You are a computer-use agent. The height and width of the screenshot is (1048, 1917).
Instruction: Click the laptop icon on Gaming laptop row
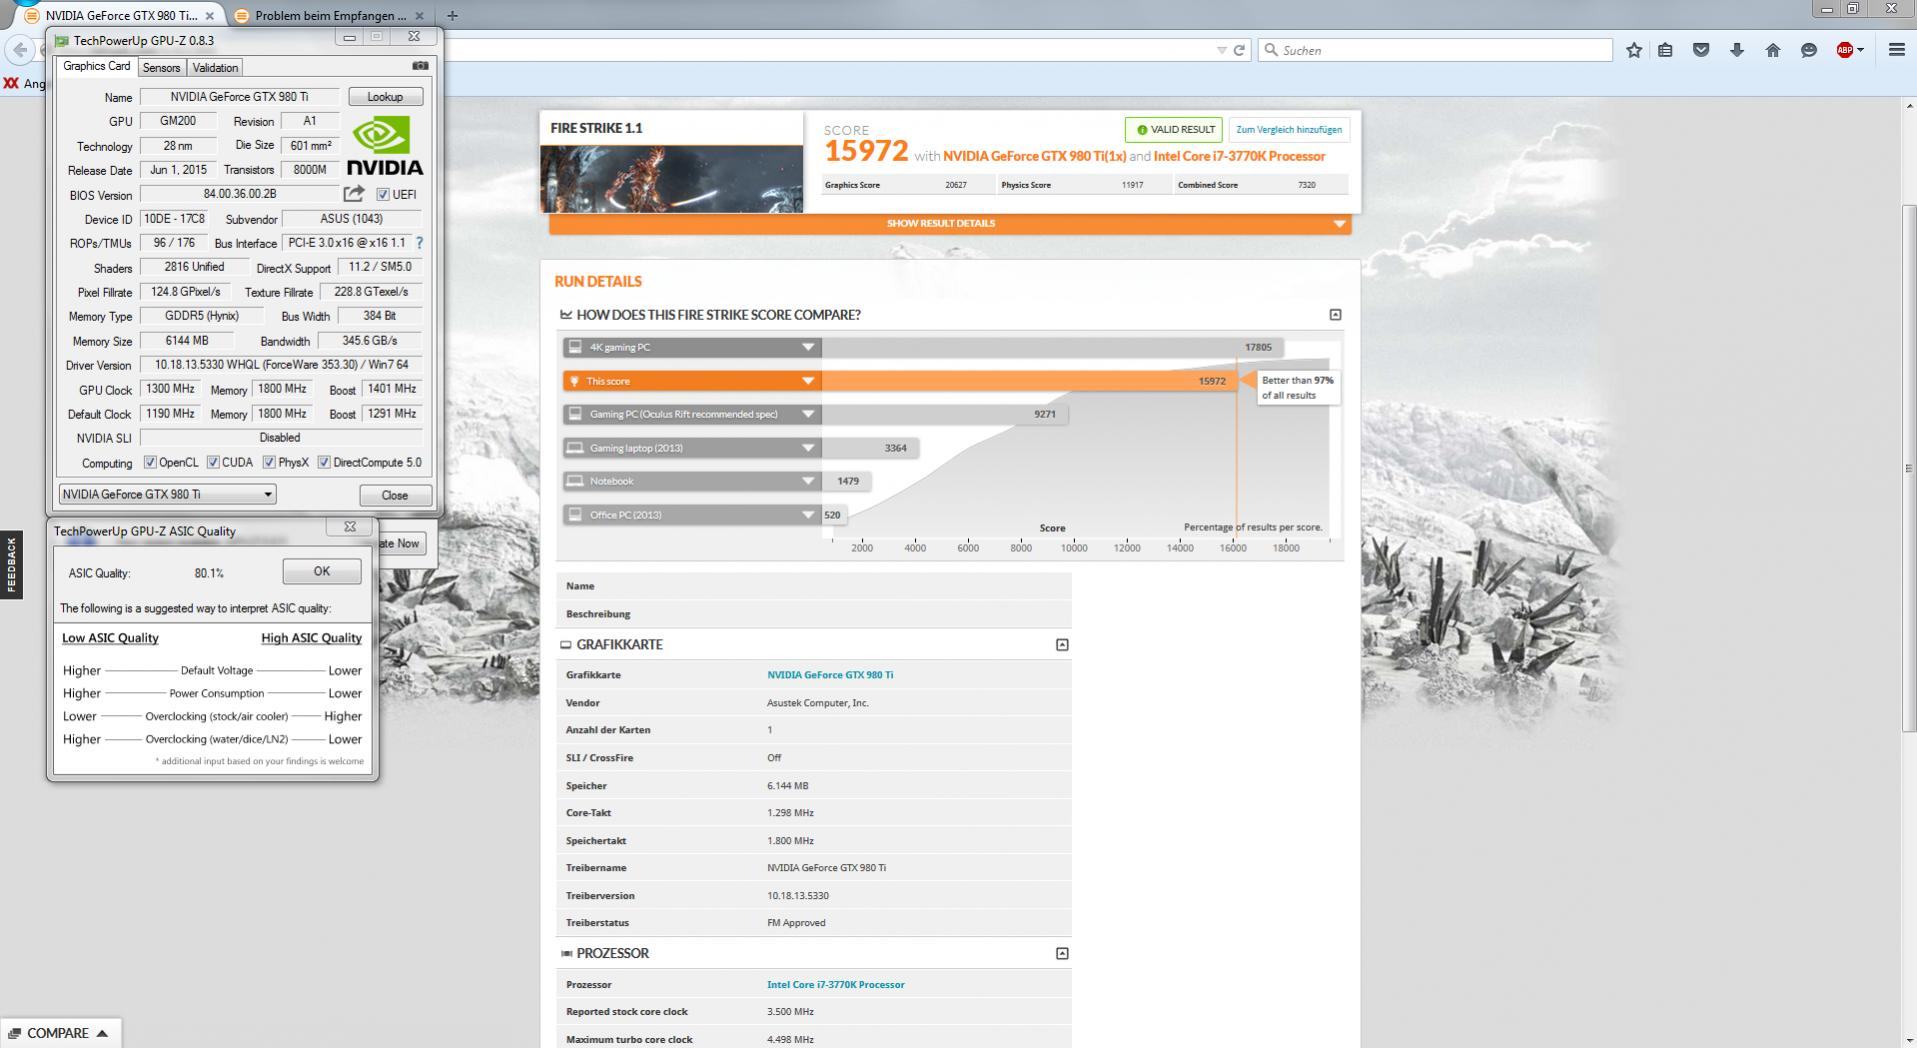pyautogui.click(x=575, y=448)
